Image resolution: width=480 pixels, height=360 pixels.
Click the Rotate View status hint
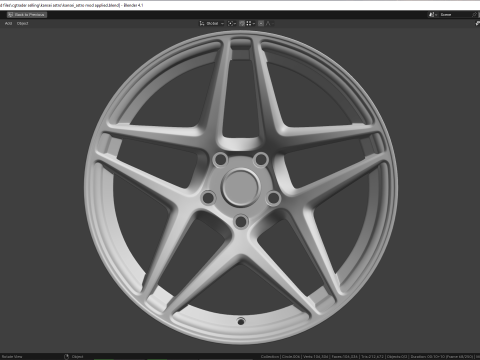pos(12,357)
